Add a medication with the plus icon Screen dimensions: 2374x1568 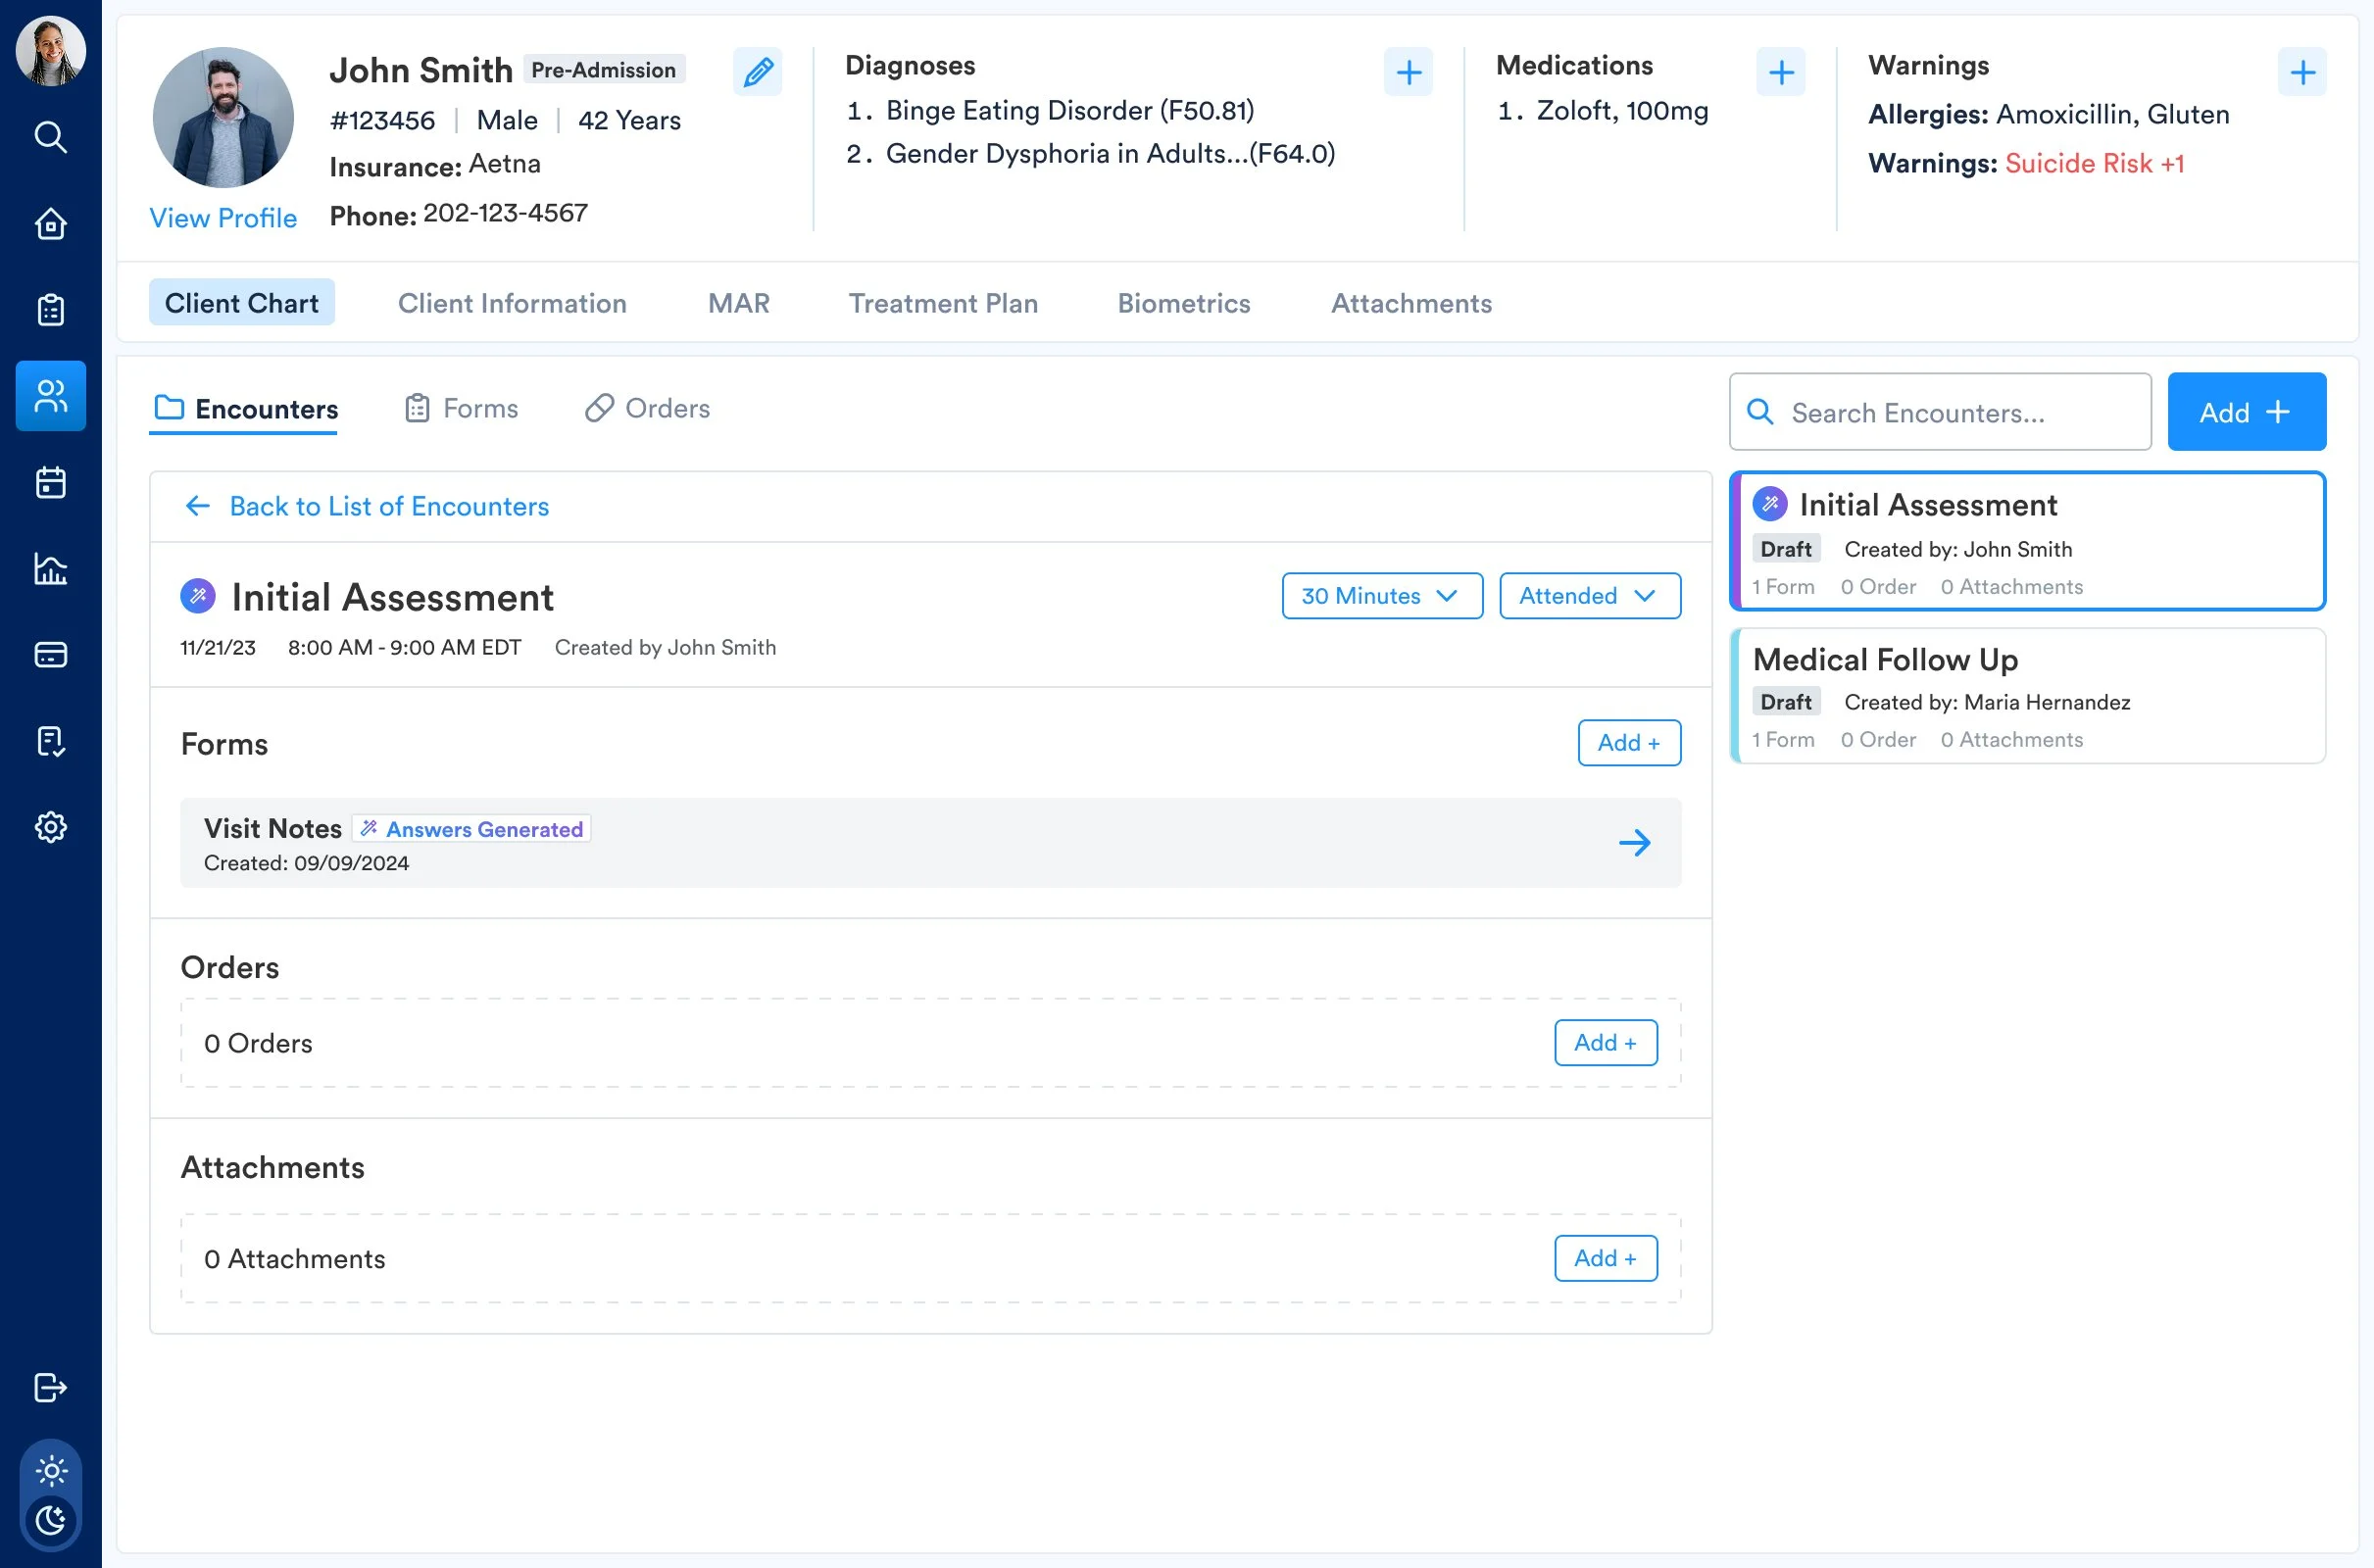click(x=1780, y=72)
